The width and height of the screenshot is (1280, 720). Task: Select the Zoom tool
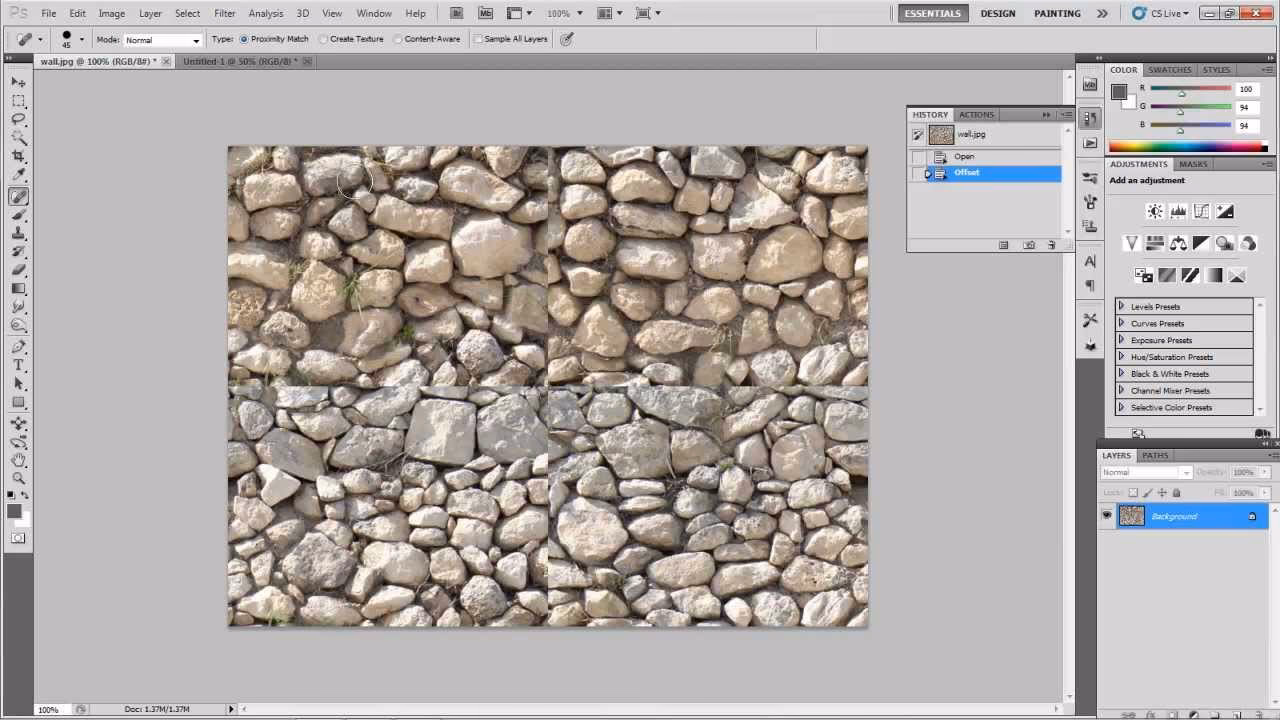[x=19, y=479]
